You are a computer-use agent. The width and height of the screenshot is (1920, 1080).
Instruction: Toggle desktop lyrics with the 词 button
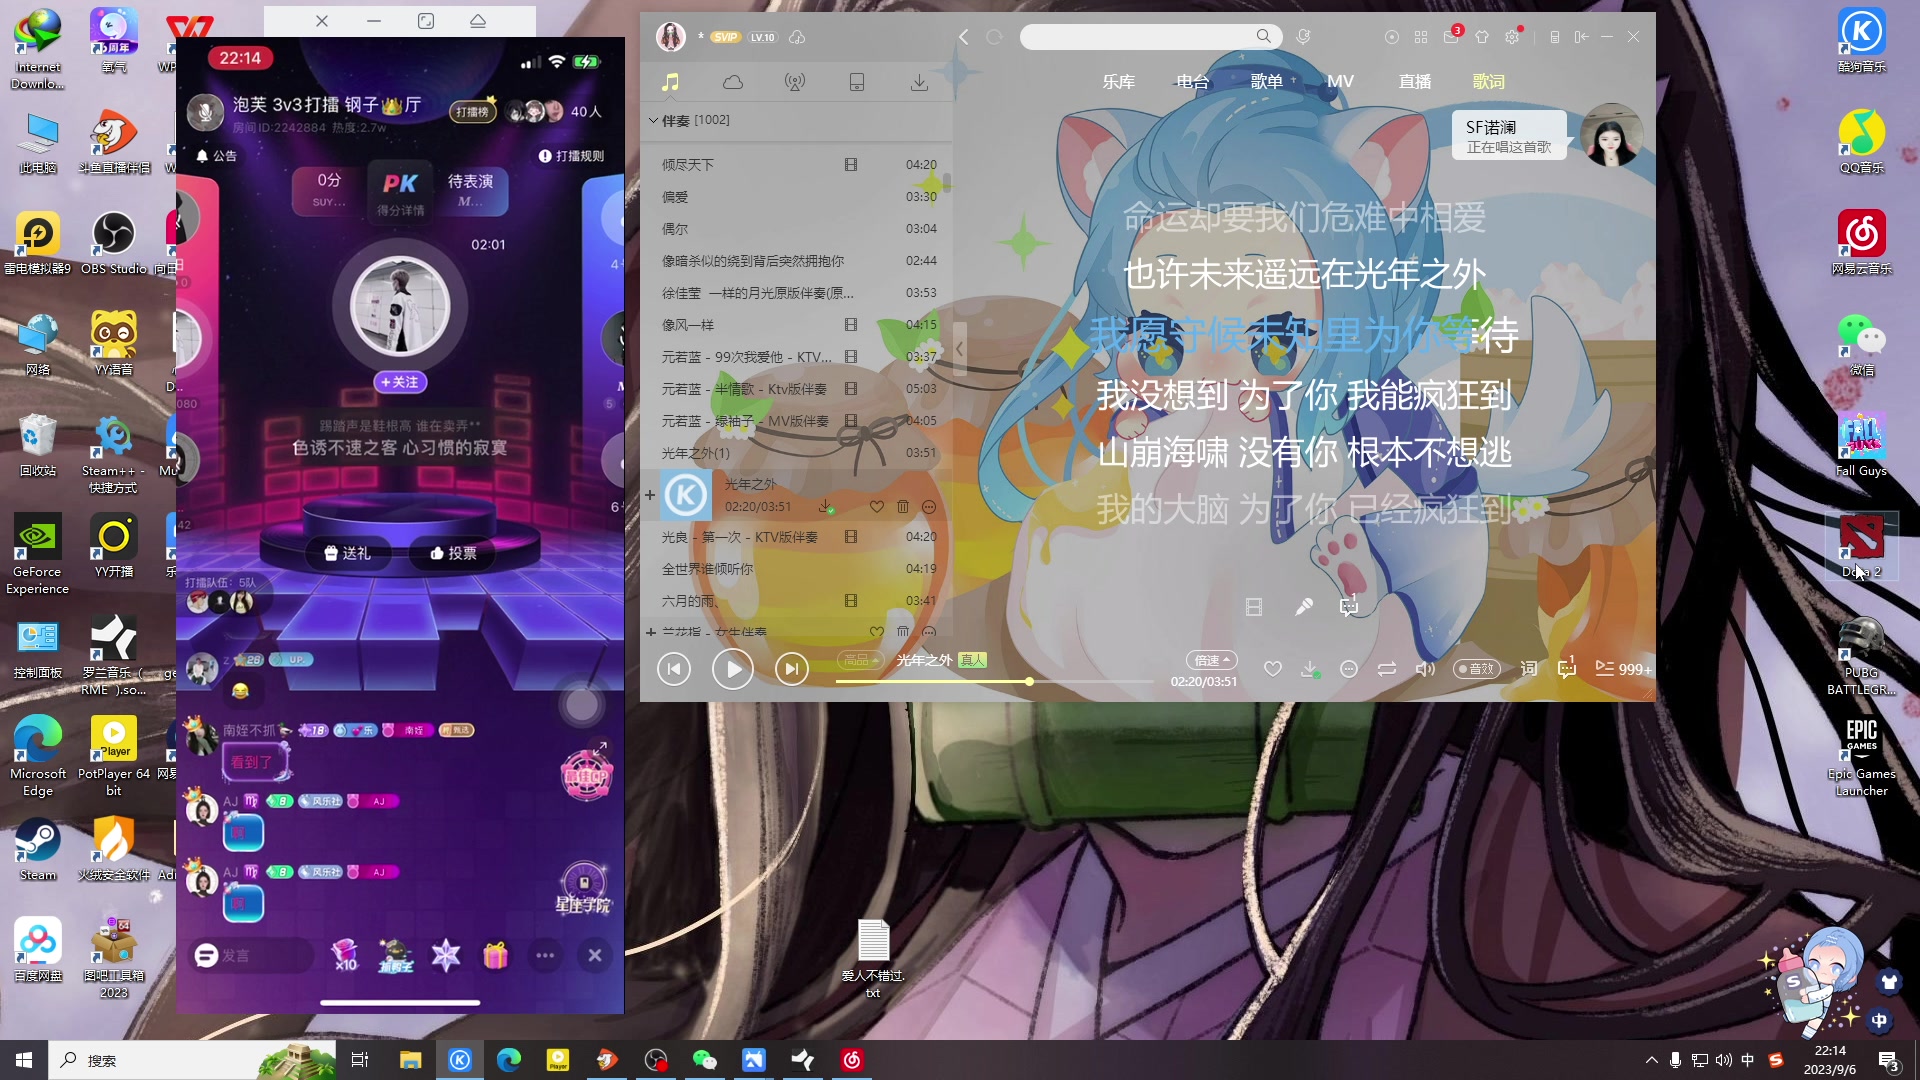click(1529, 669)
